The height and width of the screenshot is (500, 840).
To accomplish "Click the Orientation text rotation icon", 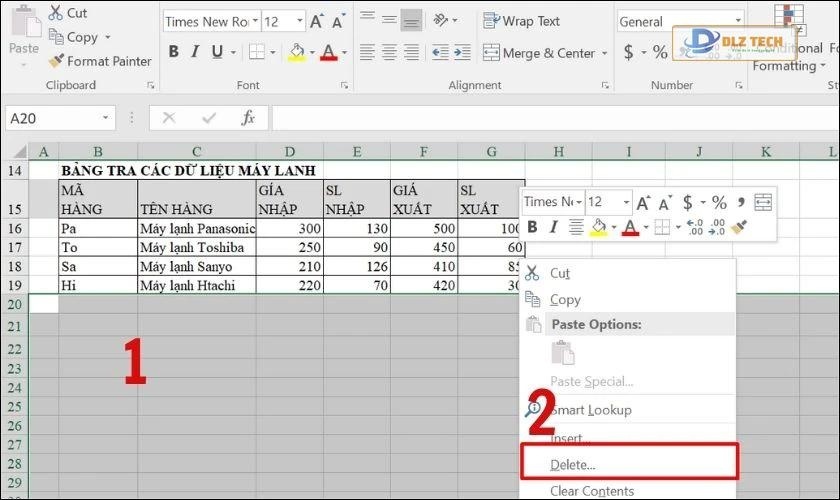I will point(441,20).
